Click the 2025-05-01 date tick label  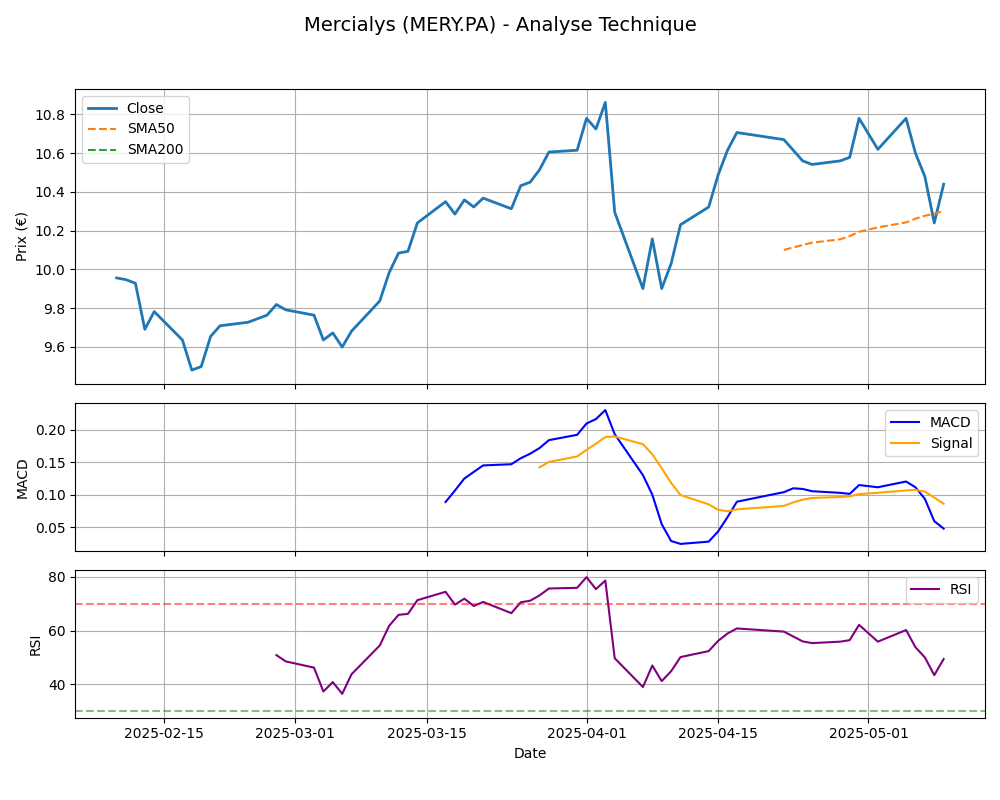pyautogui.click(x=868, y=733)
